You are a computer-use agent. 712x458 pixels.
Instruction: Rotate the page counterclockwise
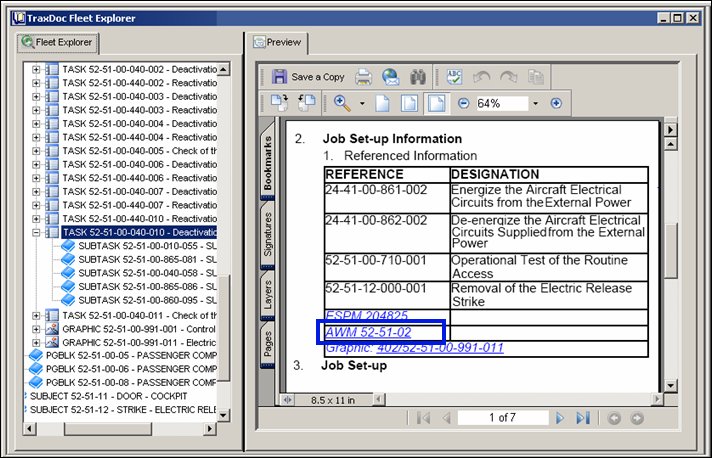tap(307, 103)
